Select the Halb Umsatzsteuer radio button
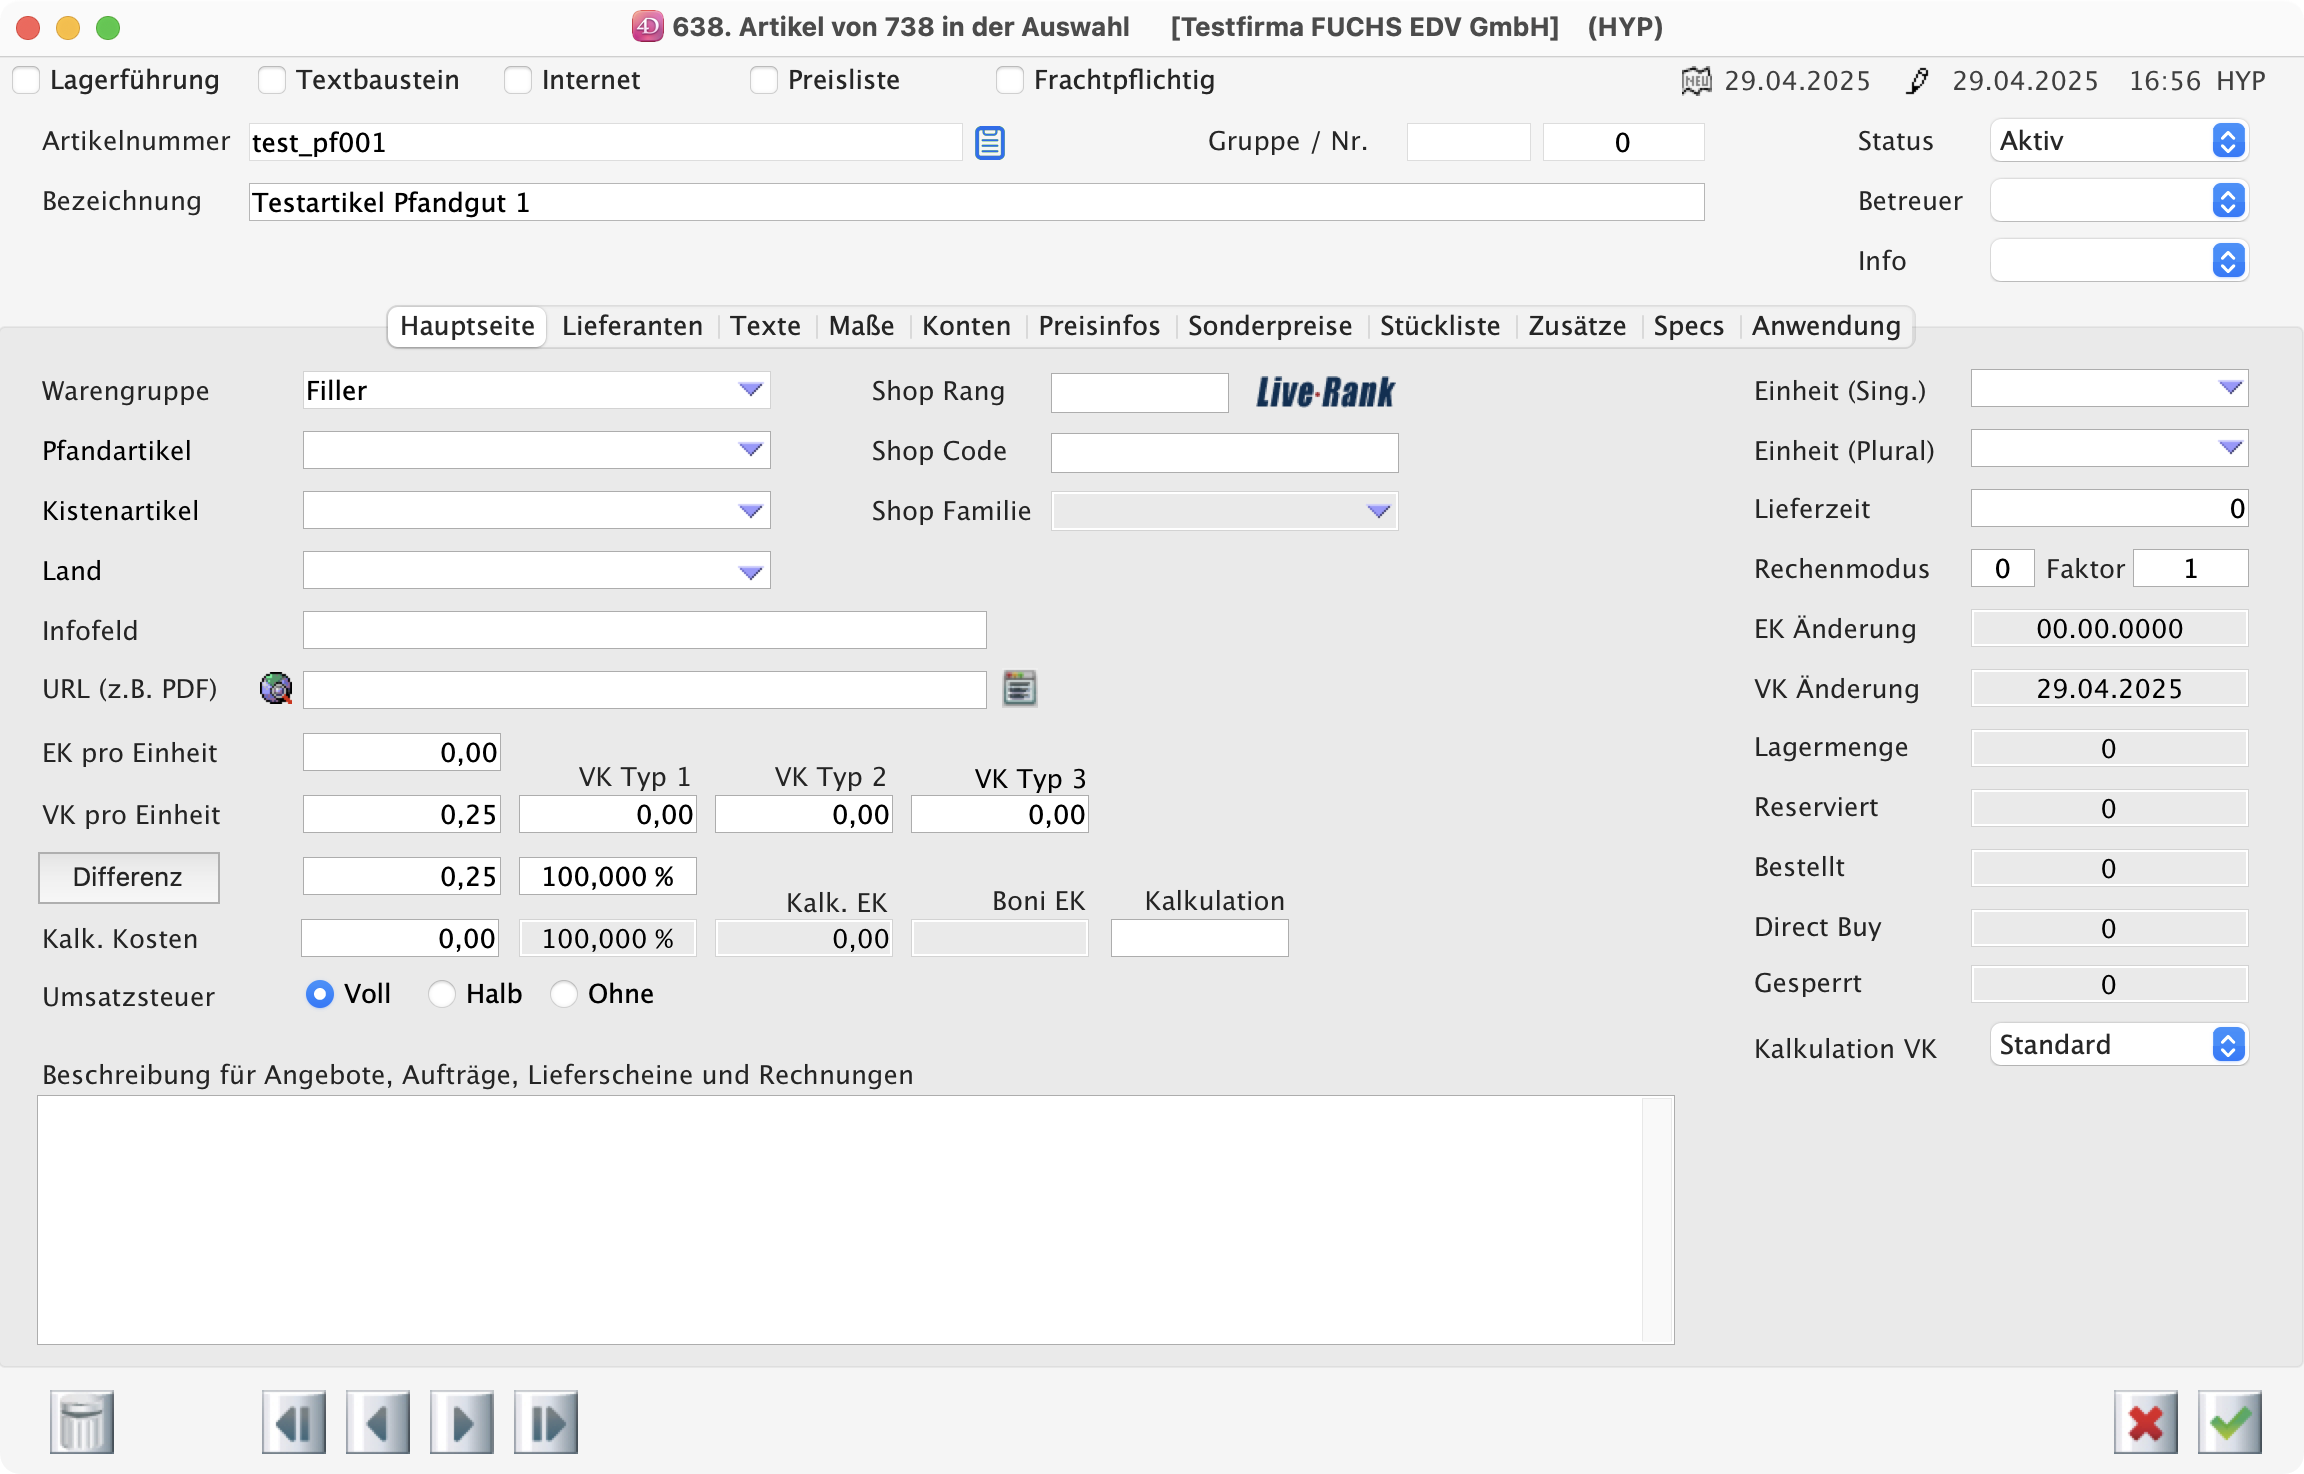This screenshot has height=1474, width=2304. click(x=442, y=994)
